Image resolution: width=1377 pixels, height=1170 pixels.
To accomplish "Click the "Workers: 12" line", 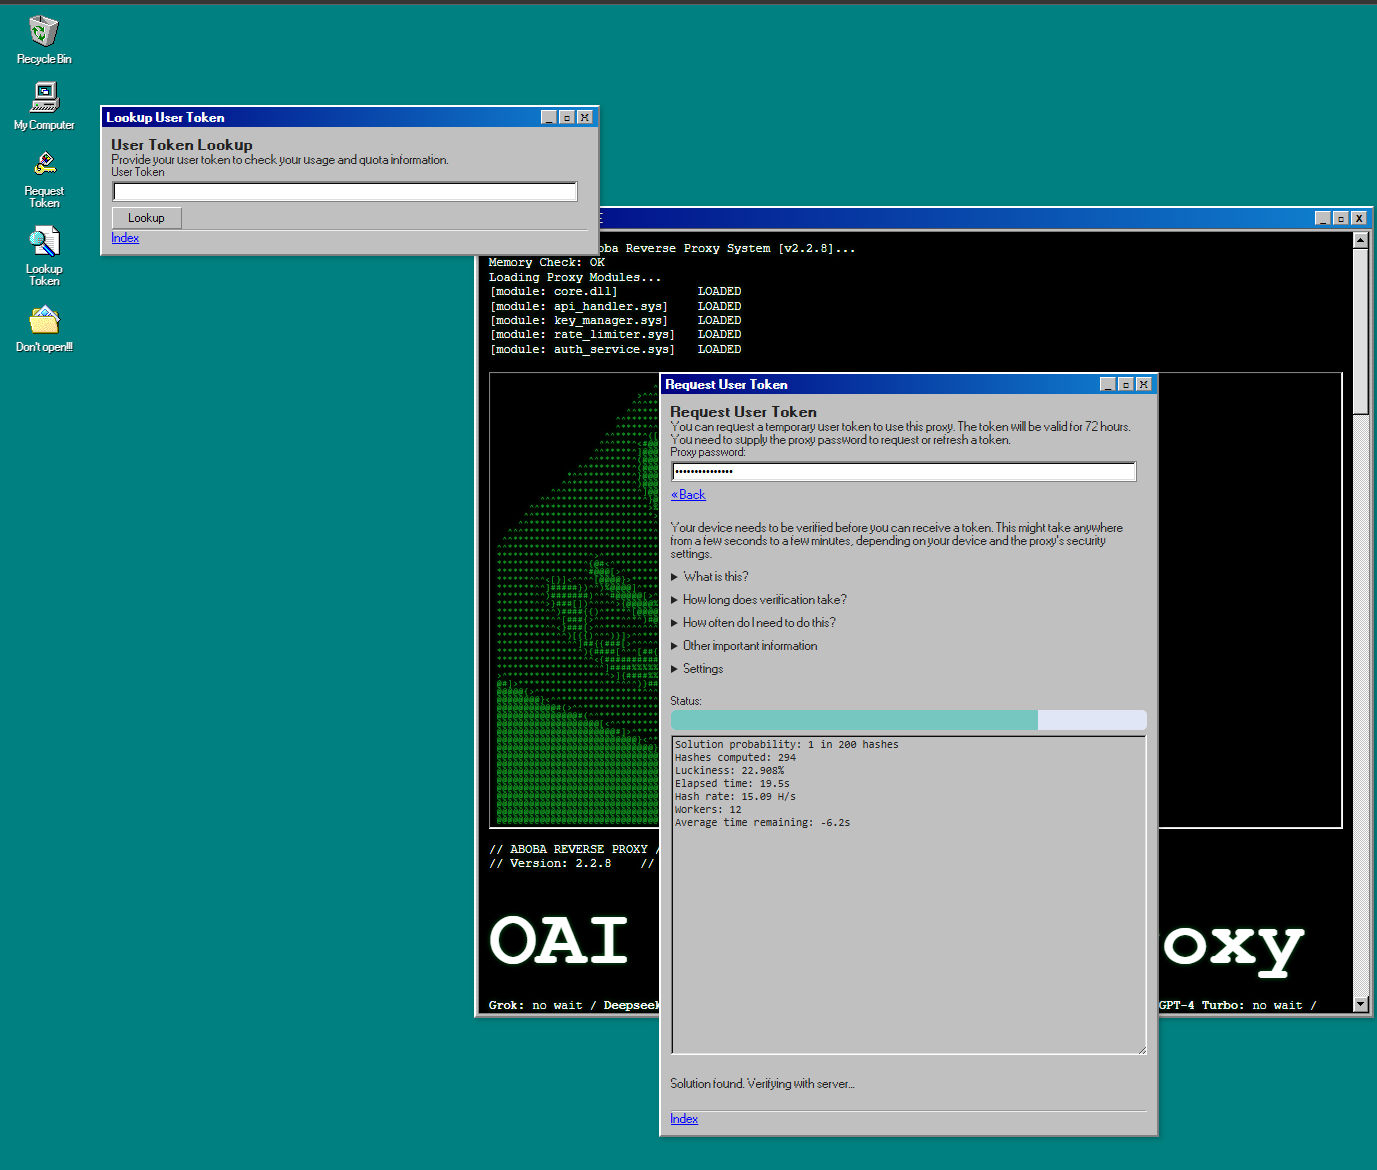I will [708, 810].
